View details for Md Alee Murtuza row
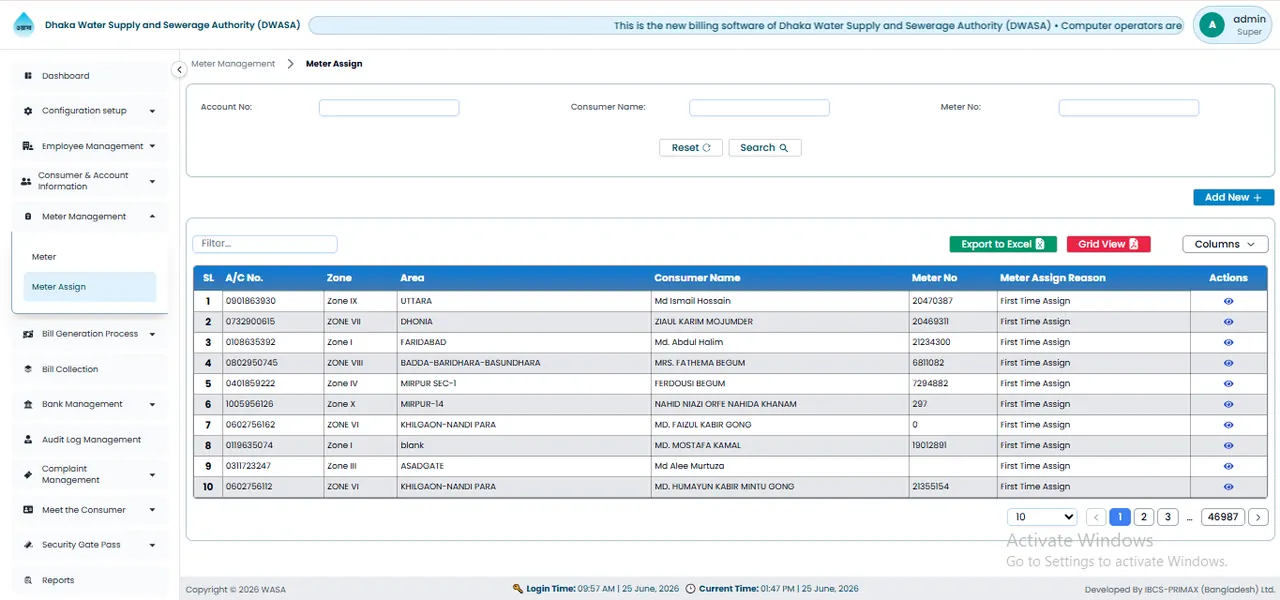Viewport: 1280px width, 600px height. click(1228, 466)
